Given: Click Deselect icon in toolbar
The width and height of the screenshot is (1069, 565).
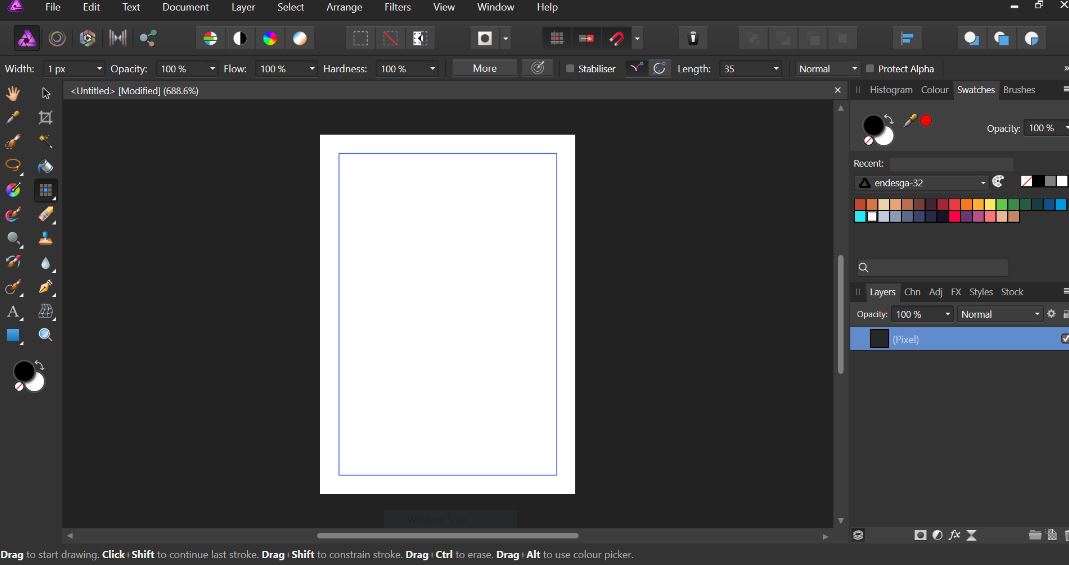Looking at the screenshot, I should (390, 38).
